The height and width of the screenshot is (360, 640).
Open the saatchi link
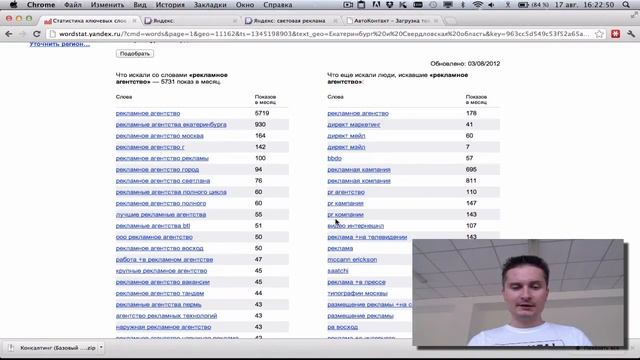(338, 271)
